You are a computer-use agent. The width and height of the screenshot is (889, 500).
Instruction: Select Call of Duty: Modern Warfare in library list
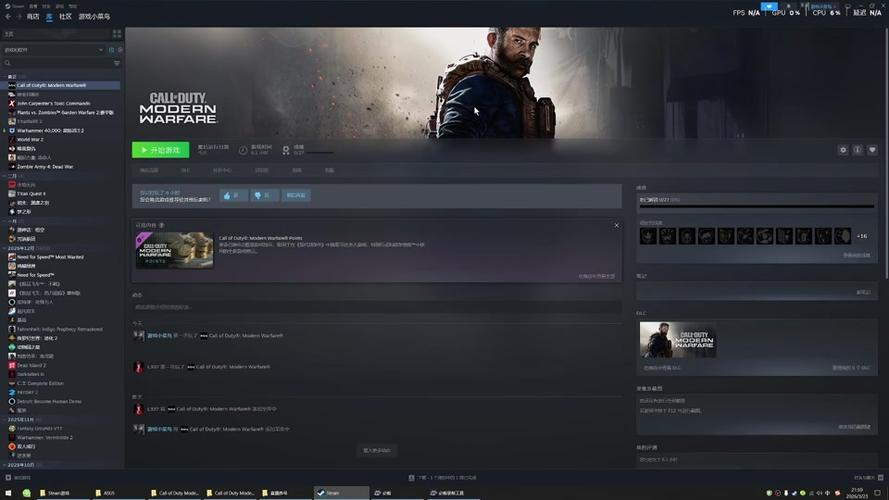pyautogui.click(x=61, y=85)
